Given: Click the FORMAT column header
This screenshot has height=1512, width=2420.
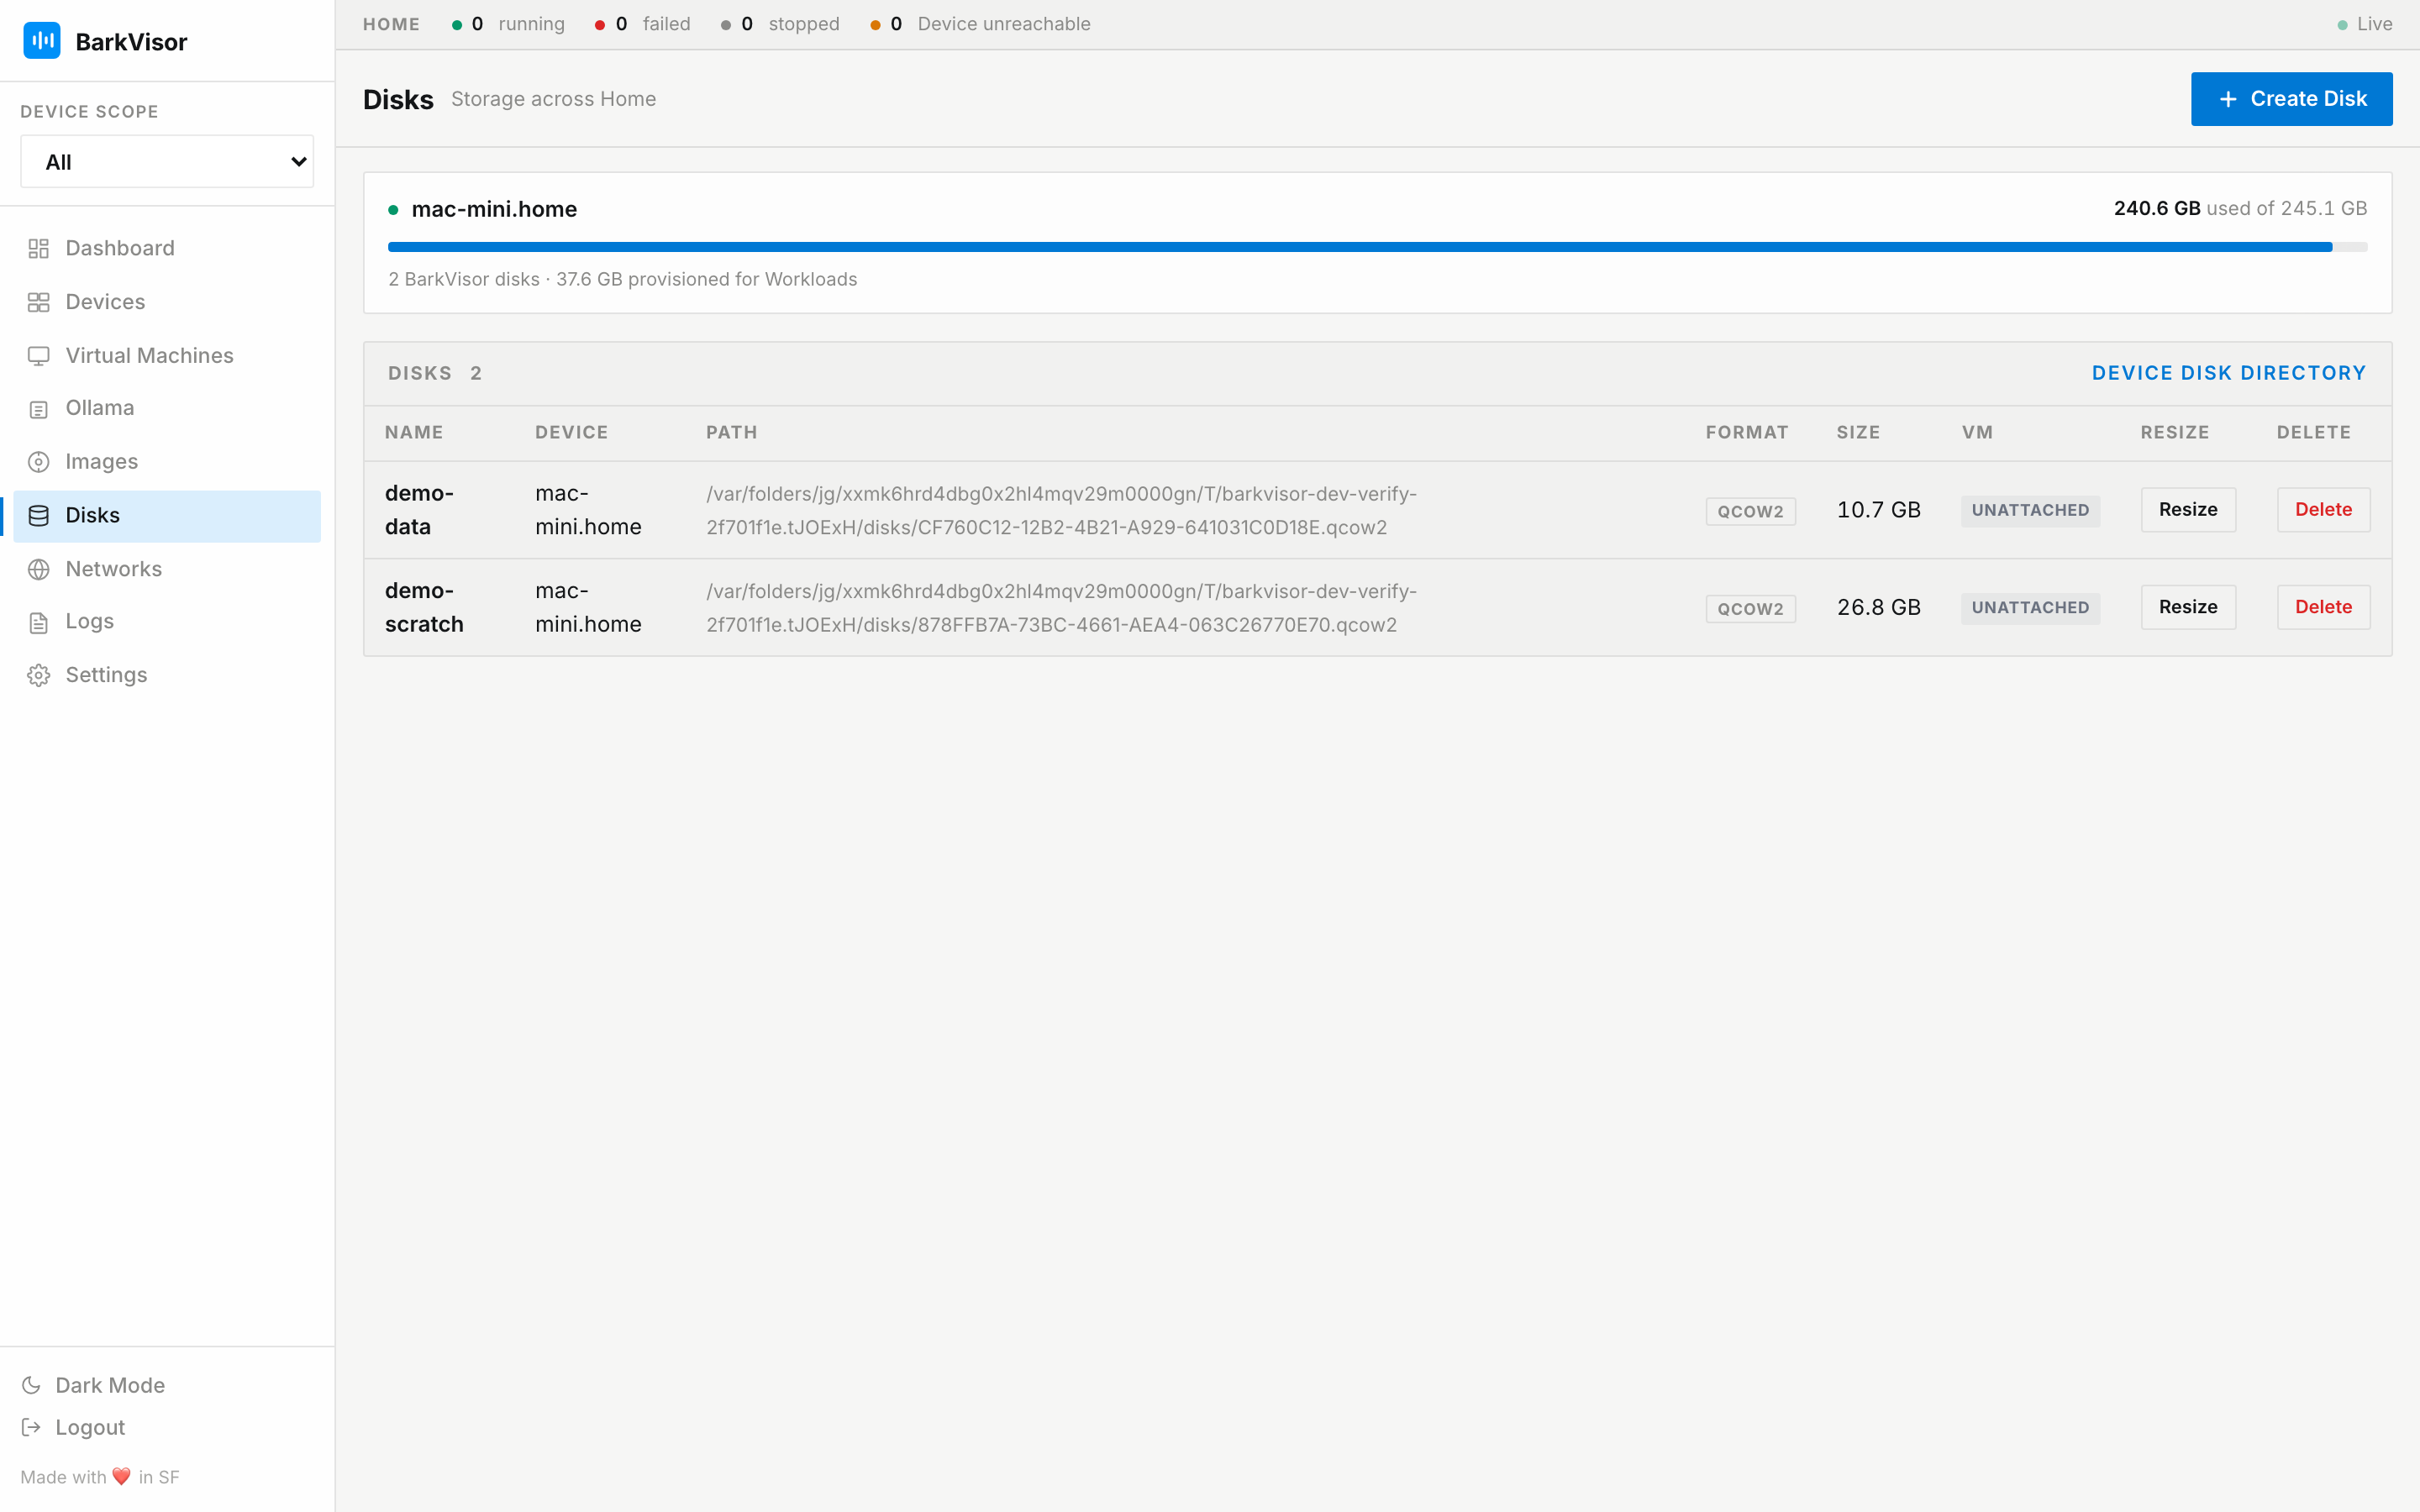Looking at the screenshot, I should [1746, 432].
